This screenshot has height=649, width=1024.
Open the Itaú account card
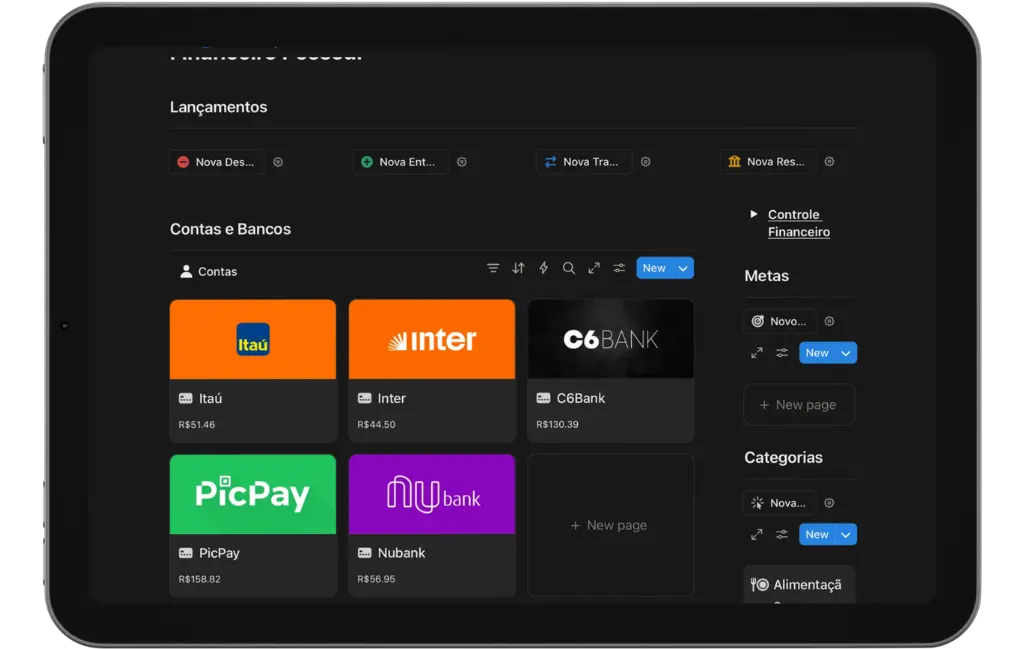click(253, 371)
